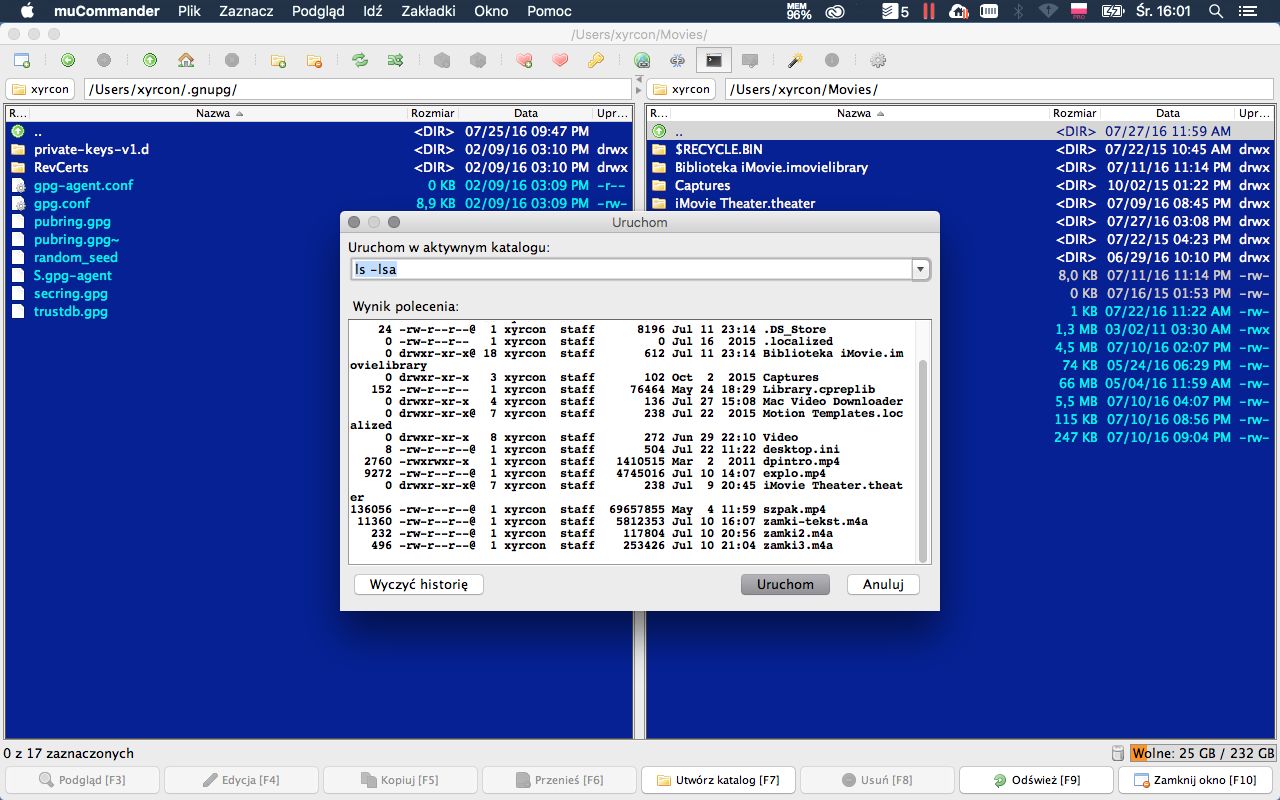Click the Pack archive toolbar icon
Screen dimensions: 1280x800
442,60
